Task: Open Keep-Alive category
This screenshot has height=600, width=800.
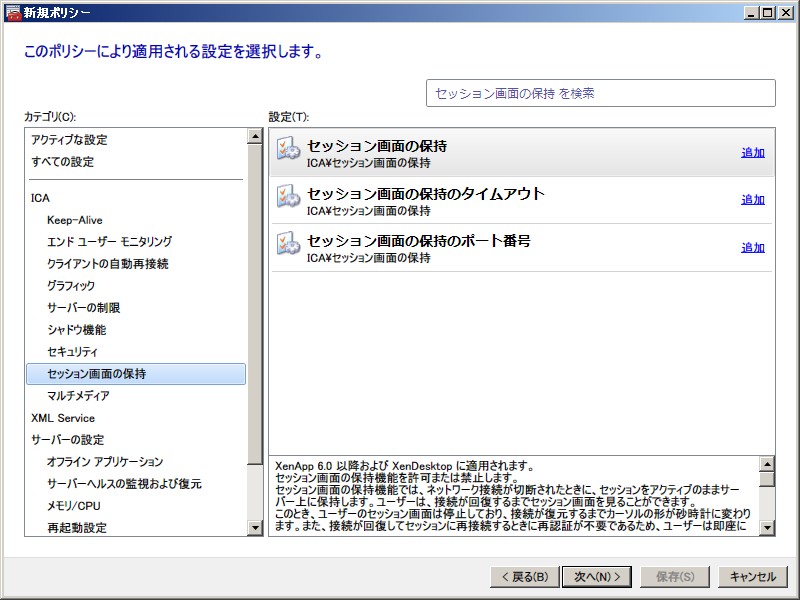Action: pos(74,220)
